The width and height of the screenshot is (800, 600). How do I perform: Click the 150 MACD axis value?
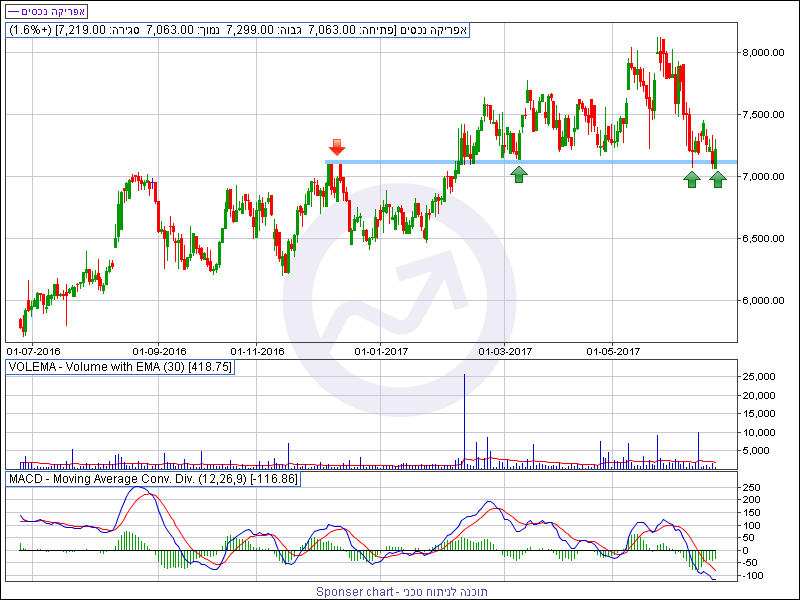tap(750, 513)
